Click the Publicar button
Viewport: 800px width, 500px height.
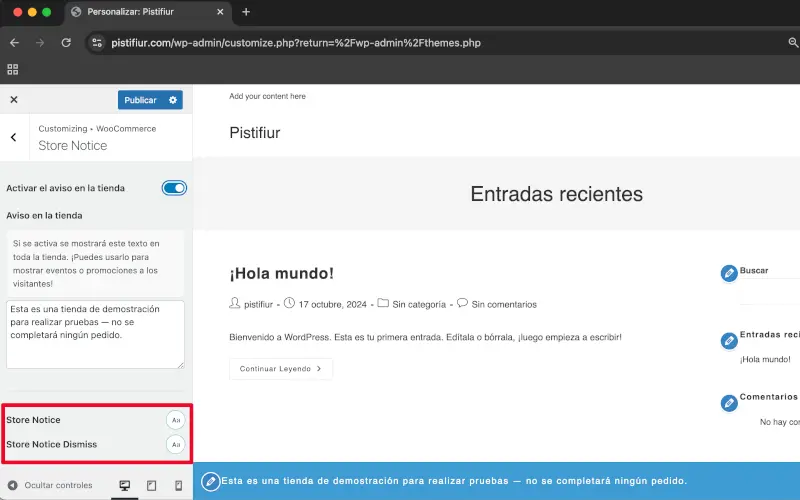[x=140, y=100]
